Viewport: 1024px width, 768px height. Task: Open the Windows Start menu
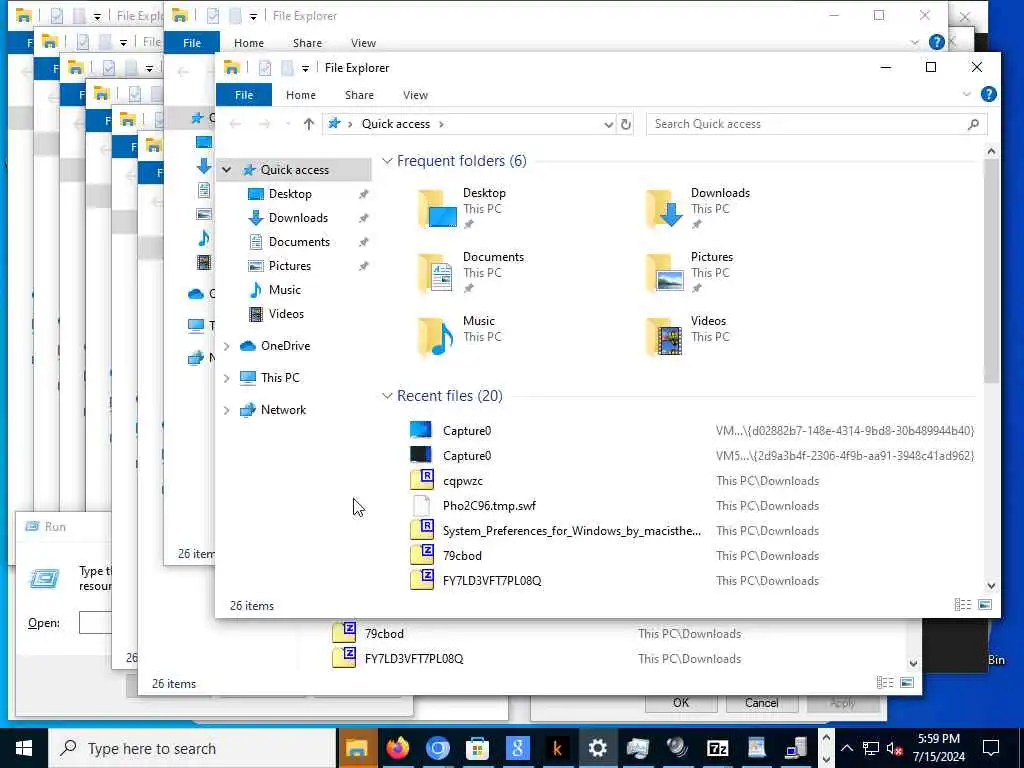pos(24,748)
